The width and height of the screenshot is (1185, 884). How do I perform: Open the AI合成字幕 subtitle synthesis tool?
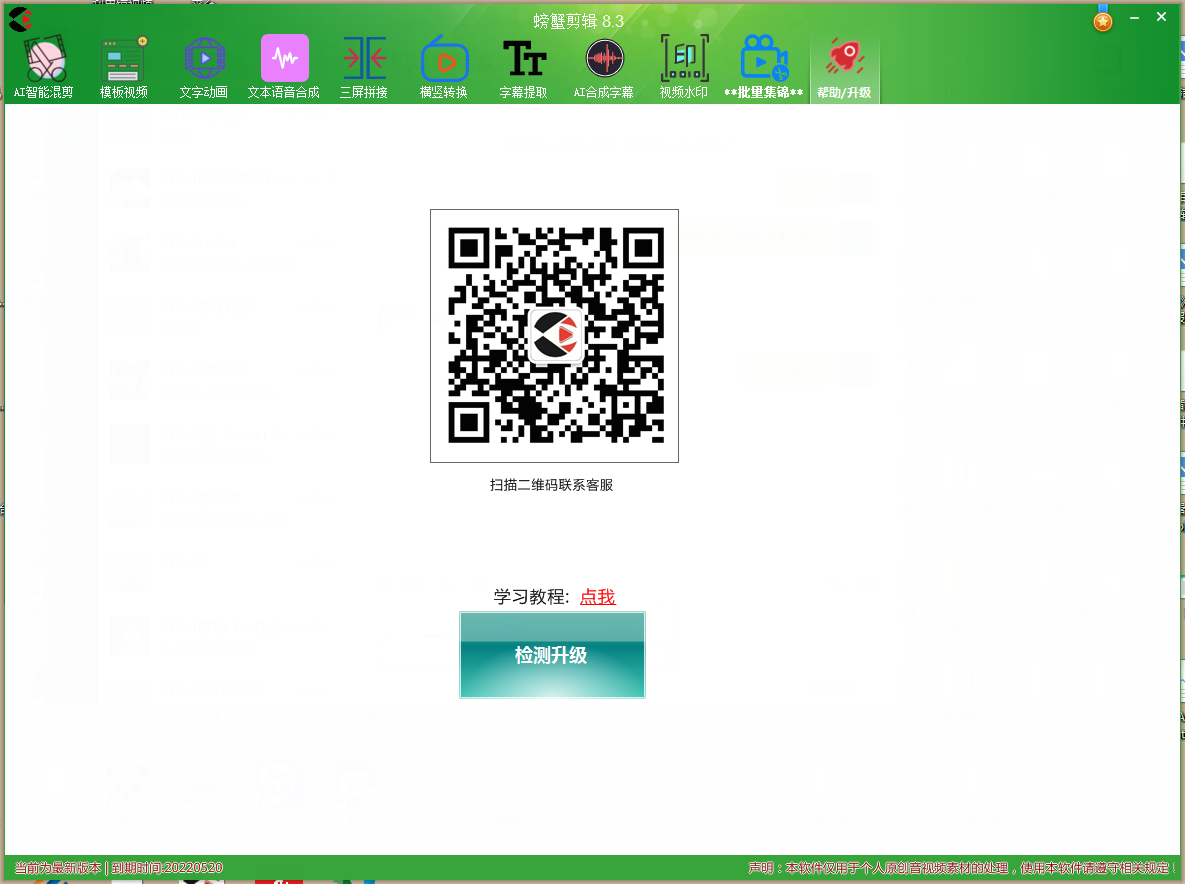pyautogui.click(x=604, y=67)
